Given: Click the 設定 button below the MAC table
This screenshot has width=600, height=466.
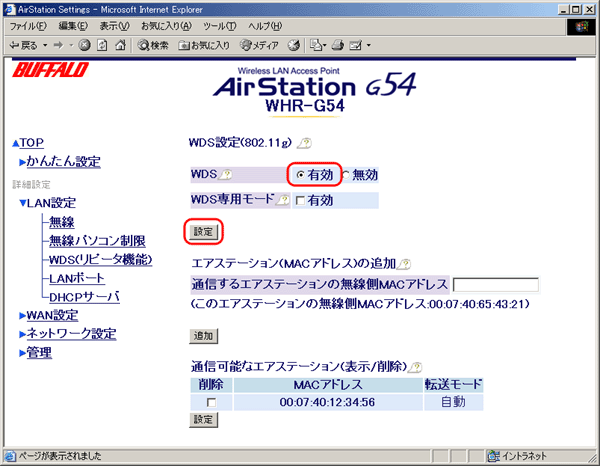Looking at the screenshot, I should coord(204,420).
